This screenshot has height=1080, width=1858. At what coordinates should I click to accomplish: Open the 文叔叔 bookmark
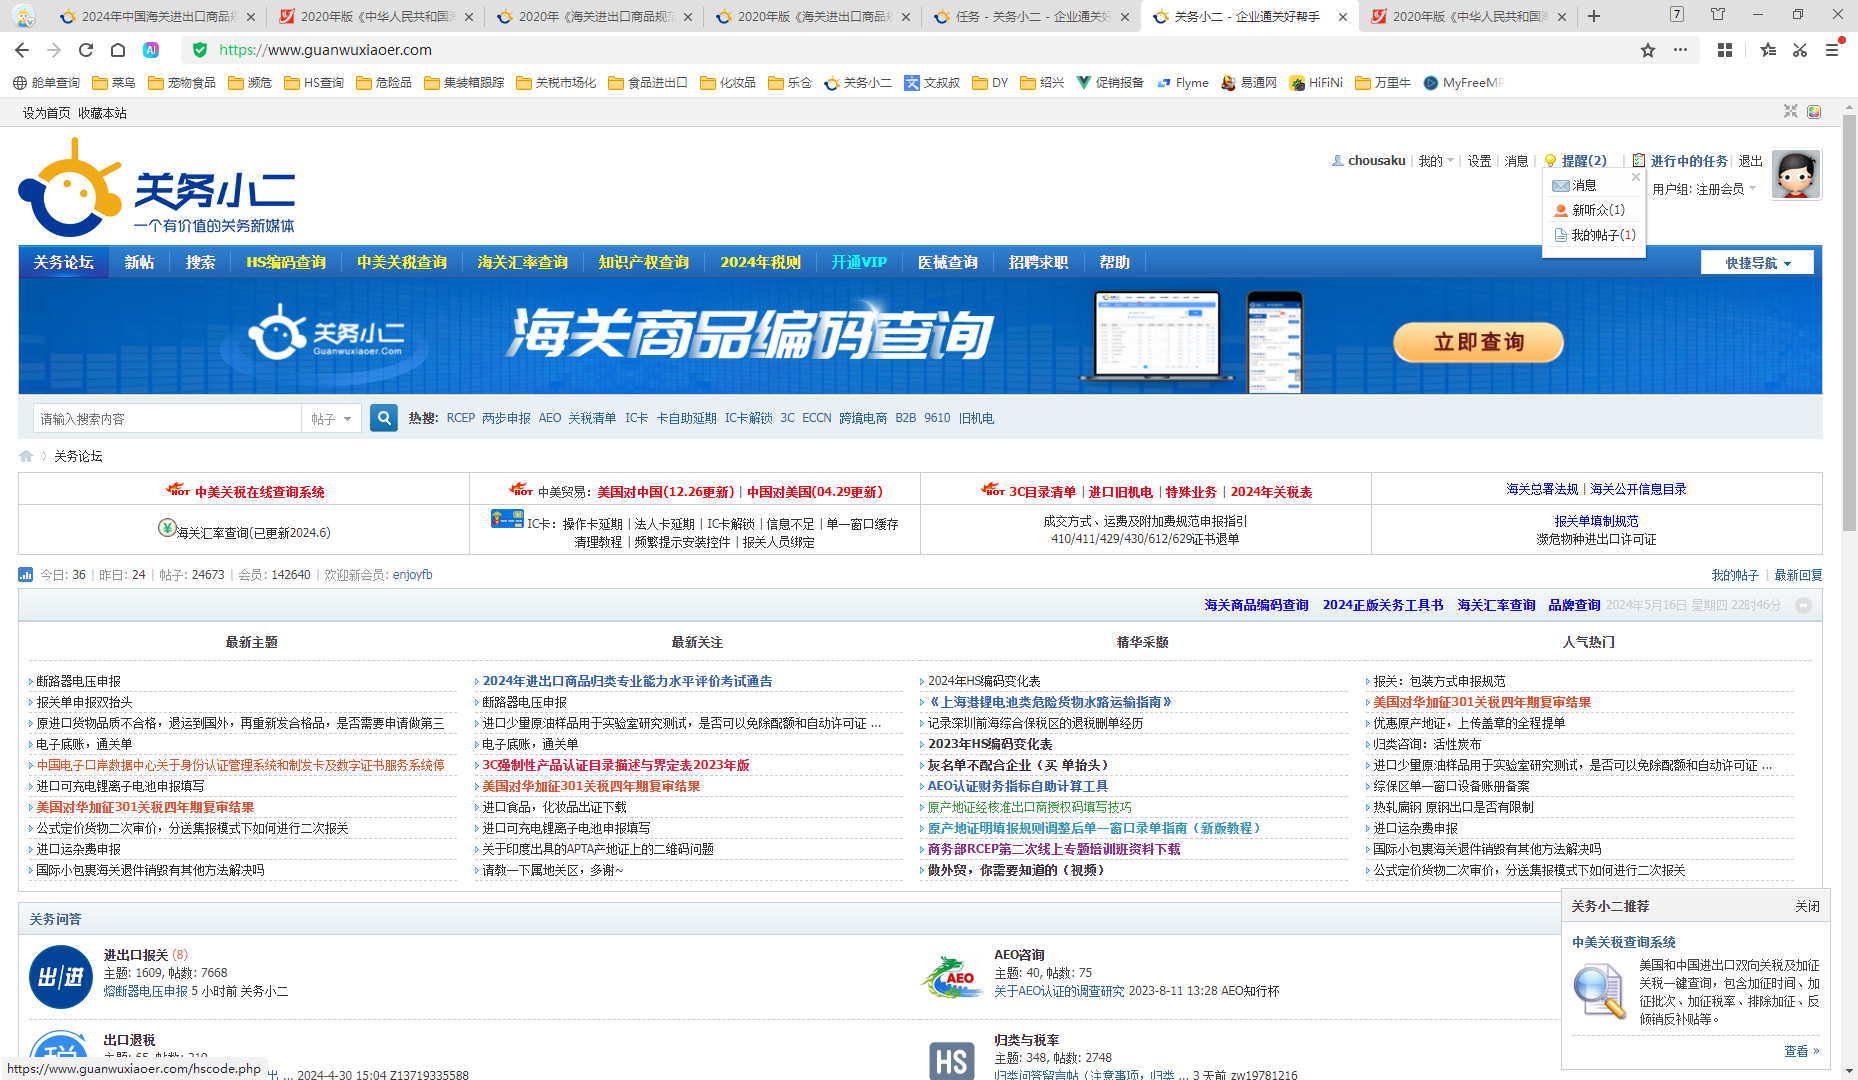coord(932,83)
